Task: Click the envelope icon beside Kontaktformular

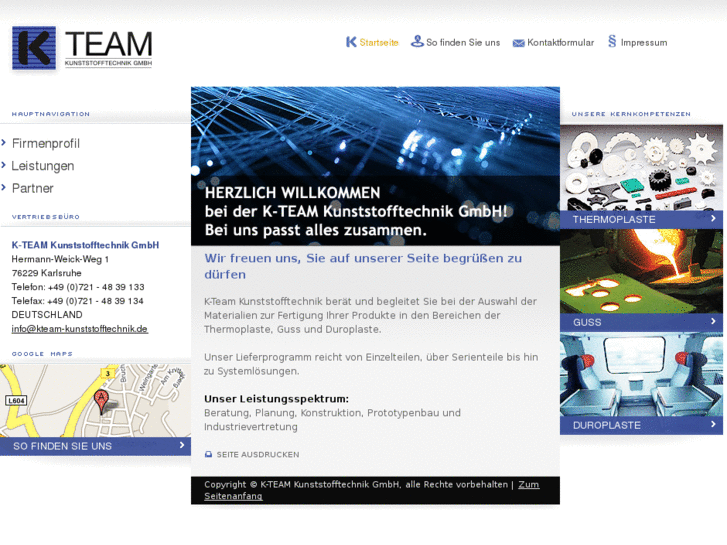Action: point(518,43)
